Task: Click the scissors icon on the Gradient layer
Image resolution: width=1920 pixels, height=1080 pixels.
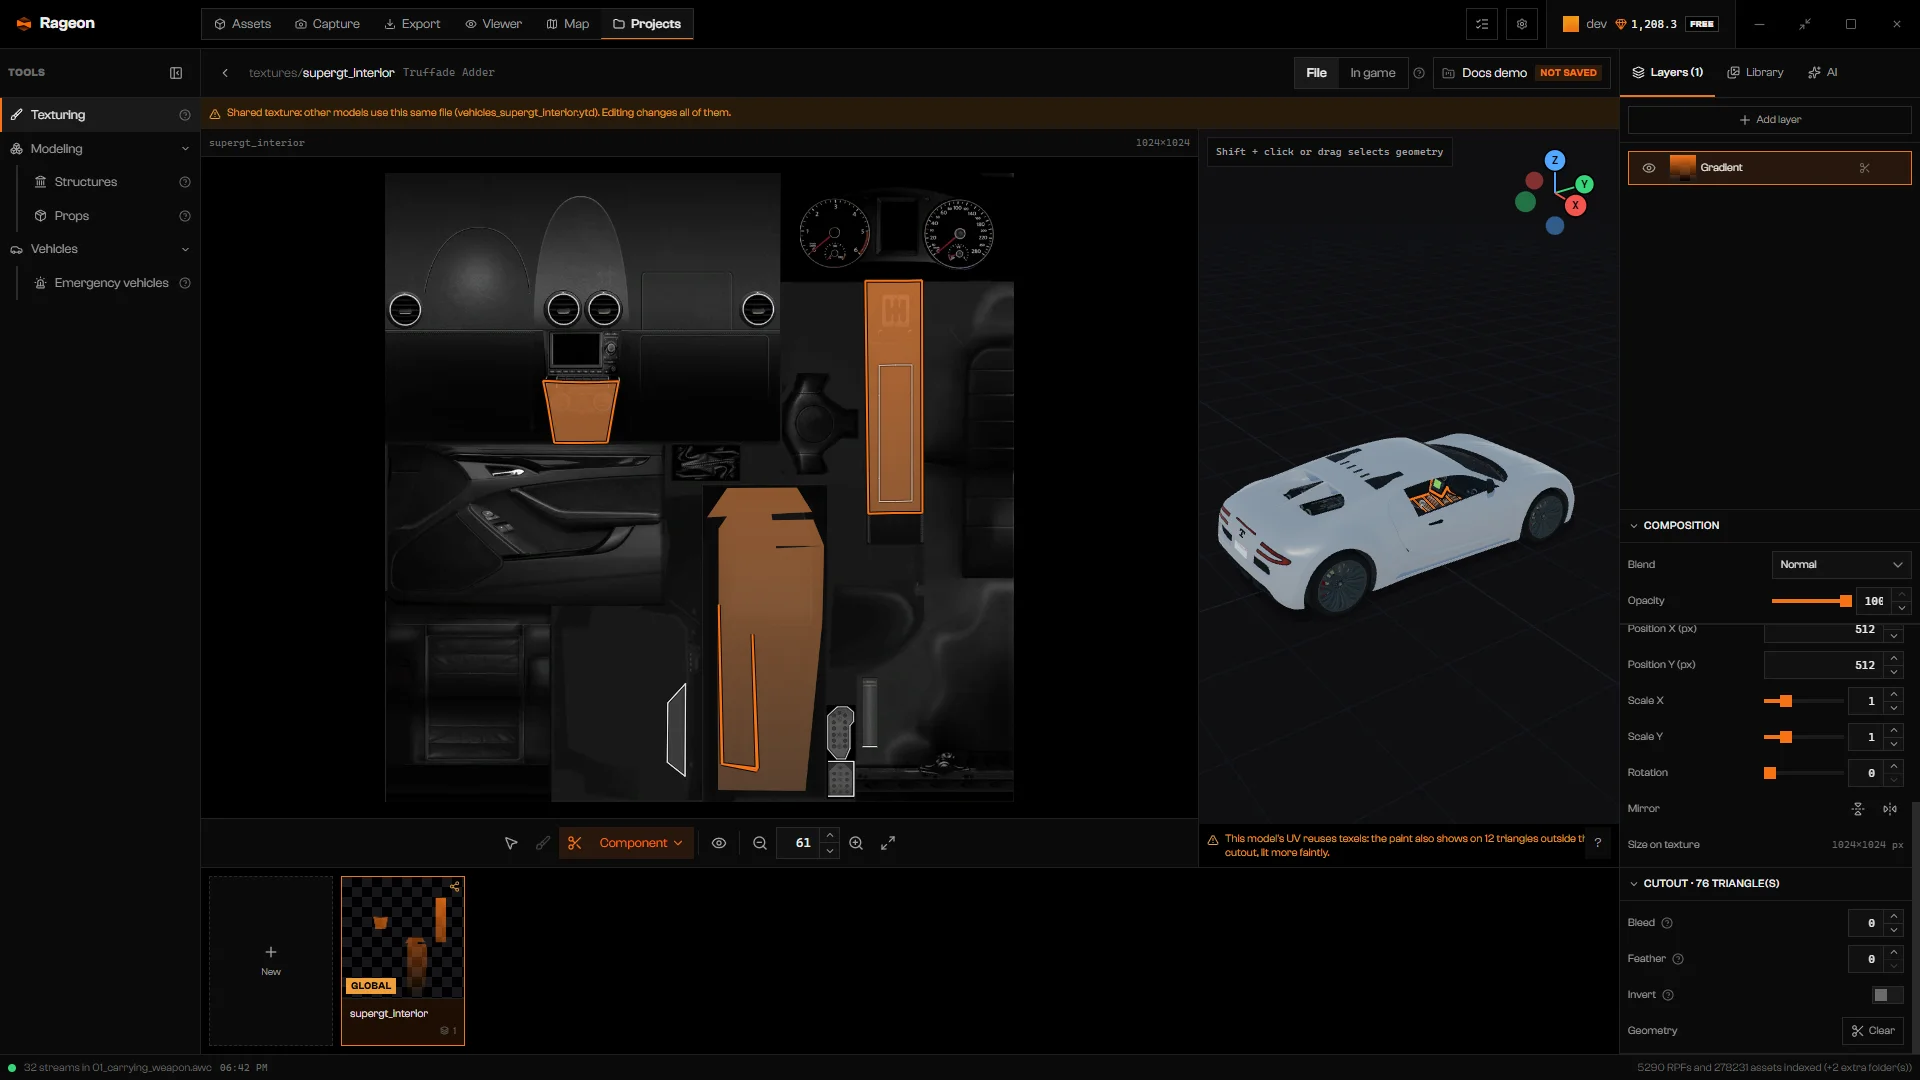Action: click(1865, 168)
